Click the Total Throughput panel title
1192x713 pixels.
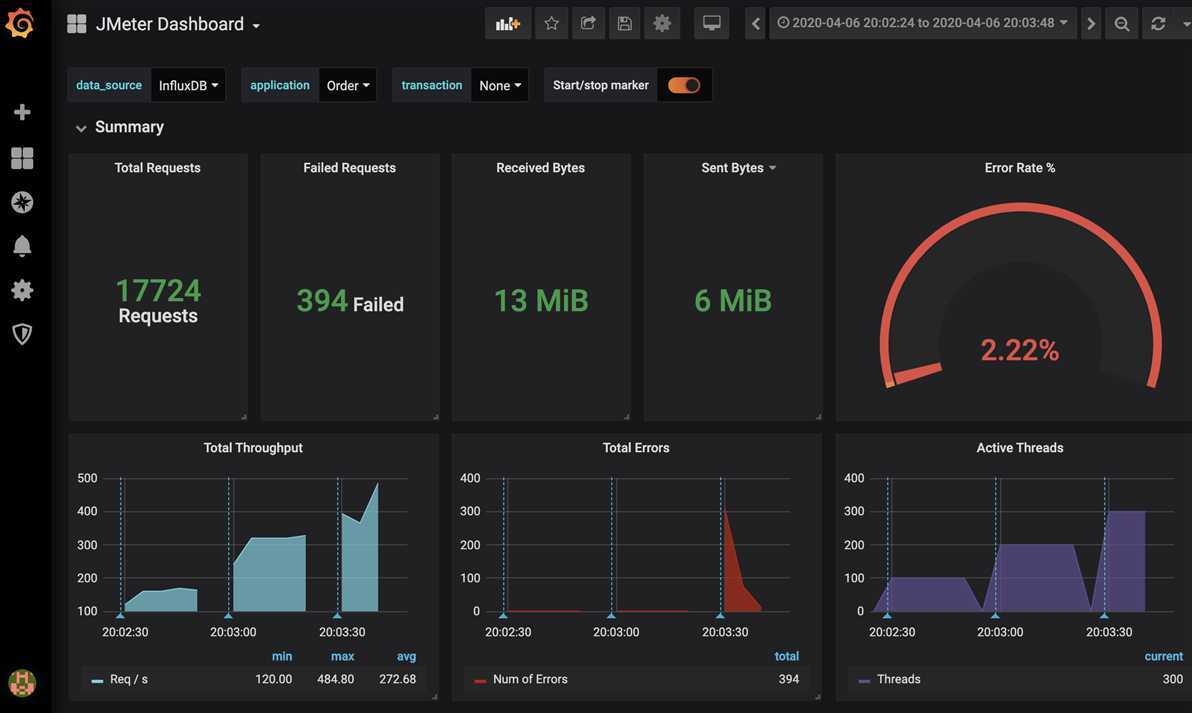[253, 448]
